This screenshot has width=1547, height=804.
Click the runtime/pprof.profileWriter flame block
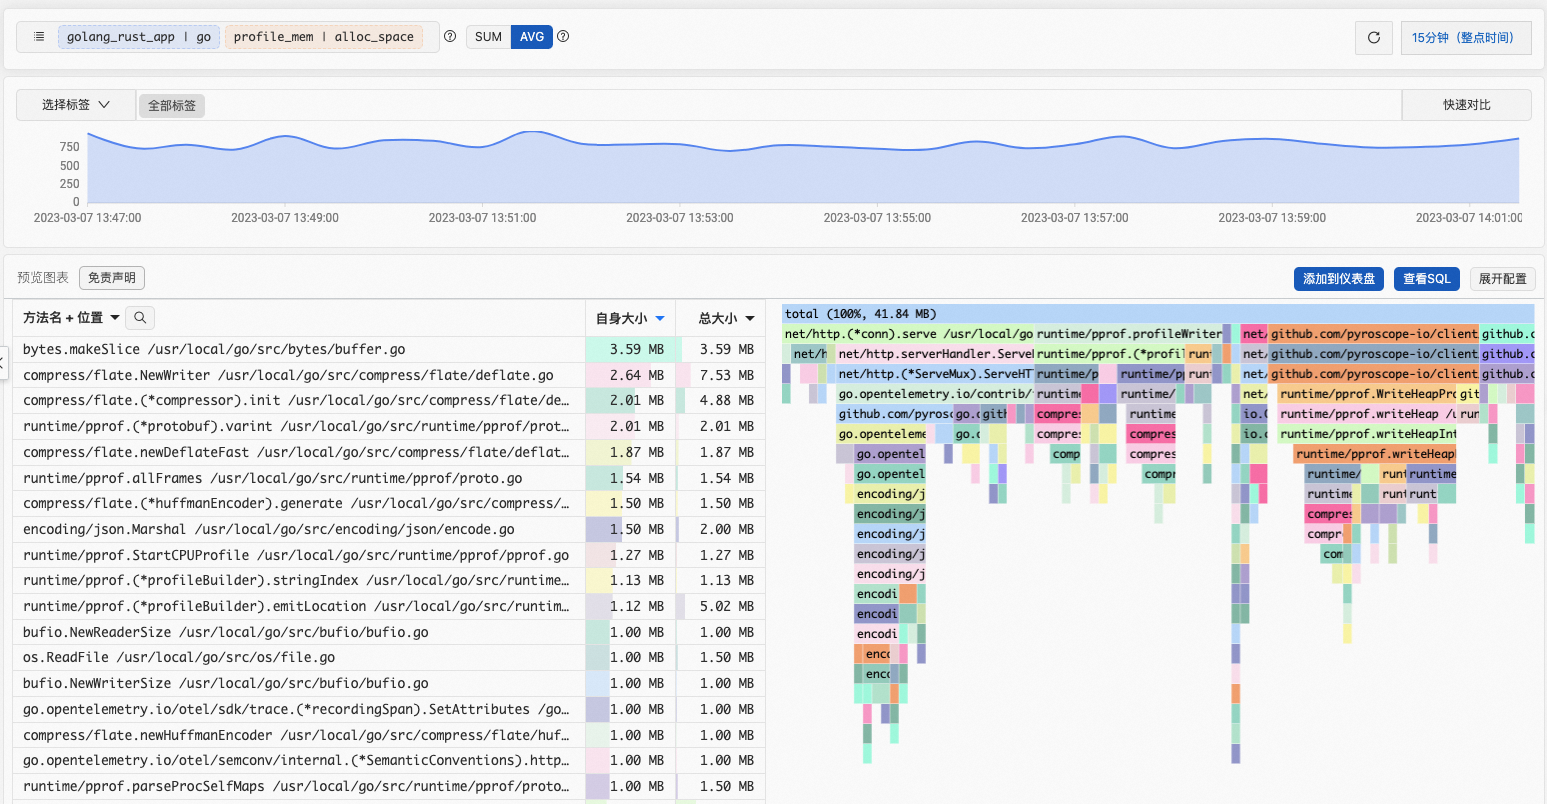click(1128, 334)
